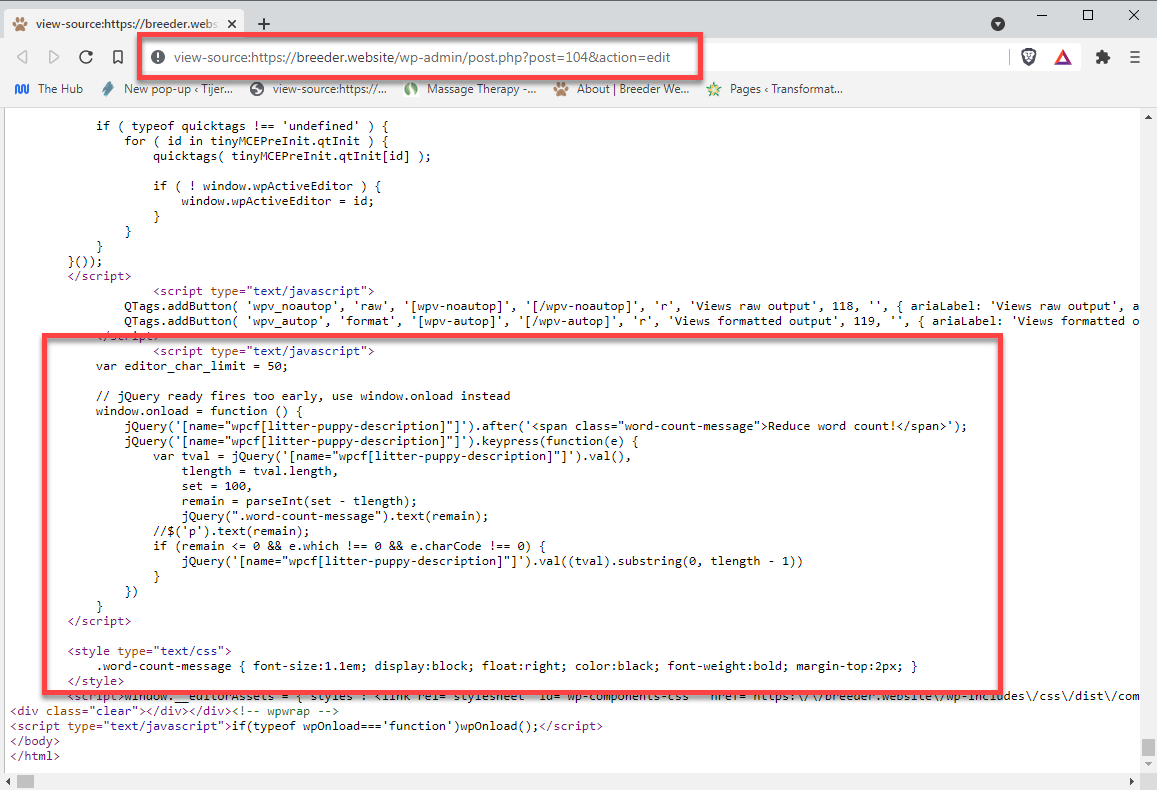Click the scroll down arrow
Image resolution: width=1157 pixels, height=790 pixels.
(1148, 764)
